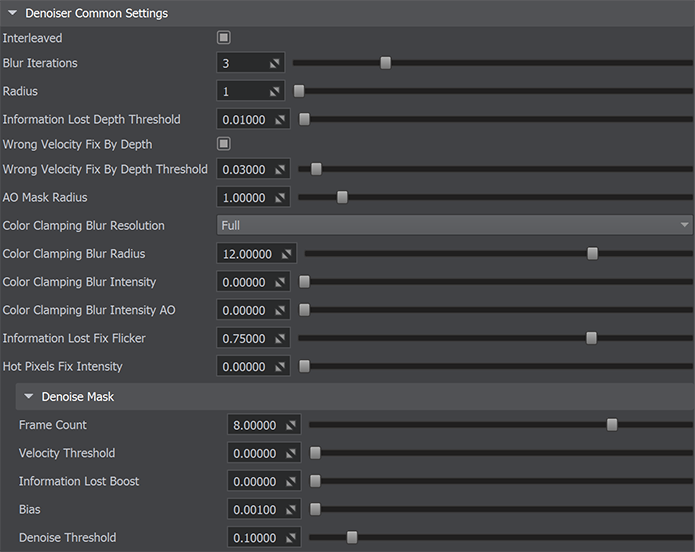The image size is (695, 552).
Task: Click Information Lost Depth Threshold slider handle
Action: [x=305, y=119]
